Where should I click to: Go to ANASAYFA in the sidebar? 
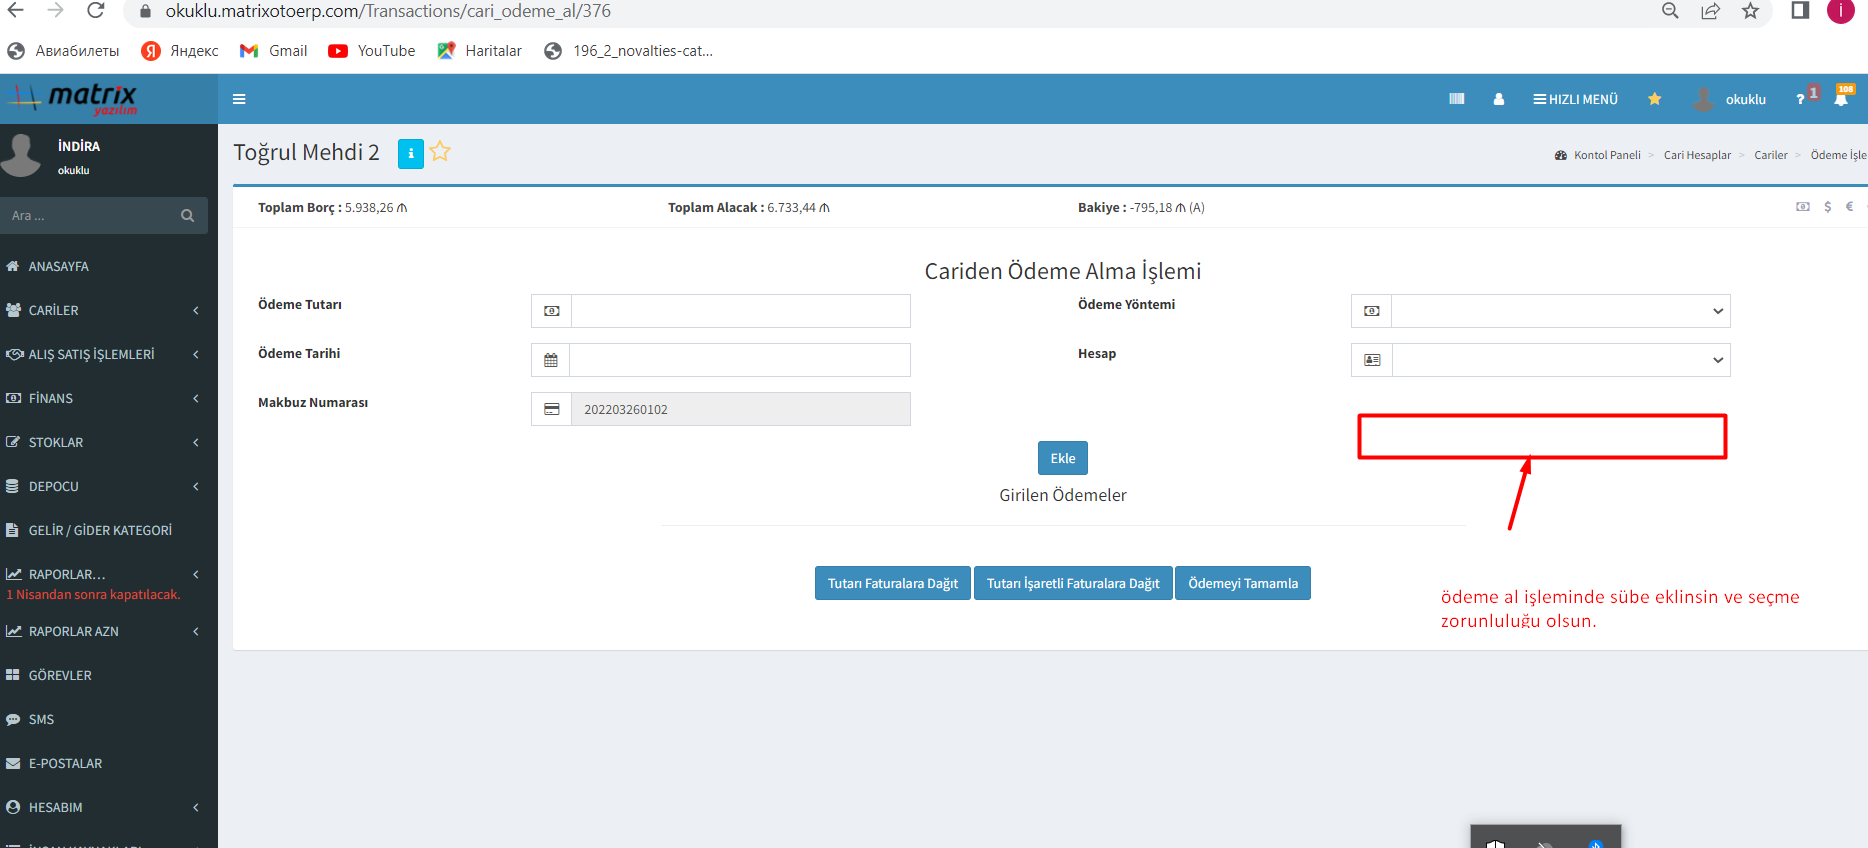pos(58,267)
